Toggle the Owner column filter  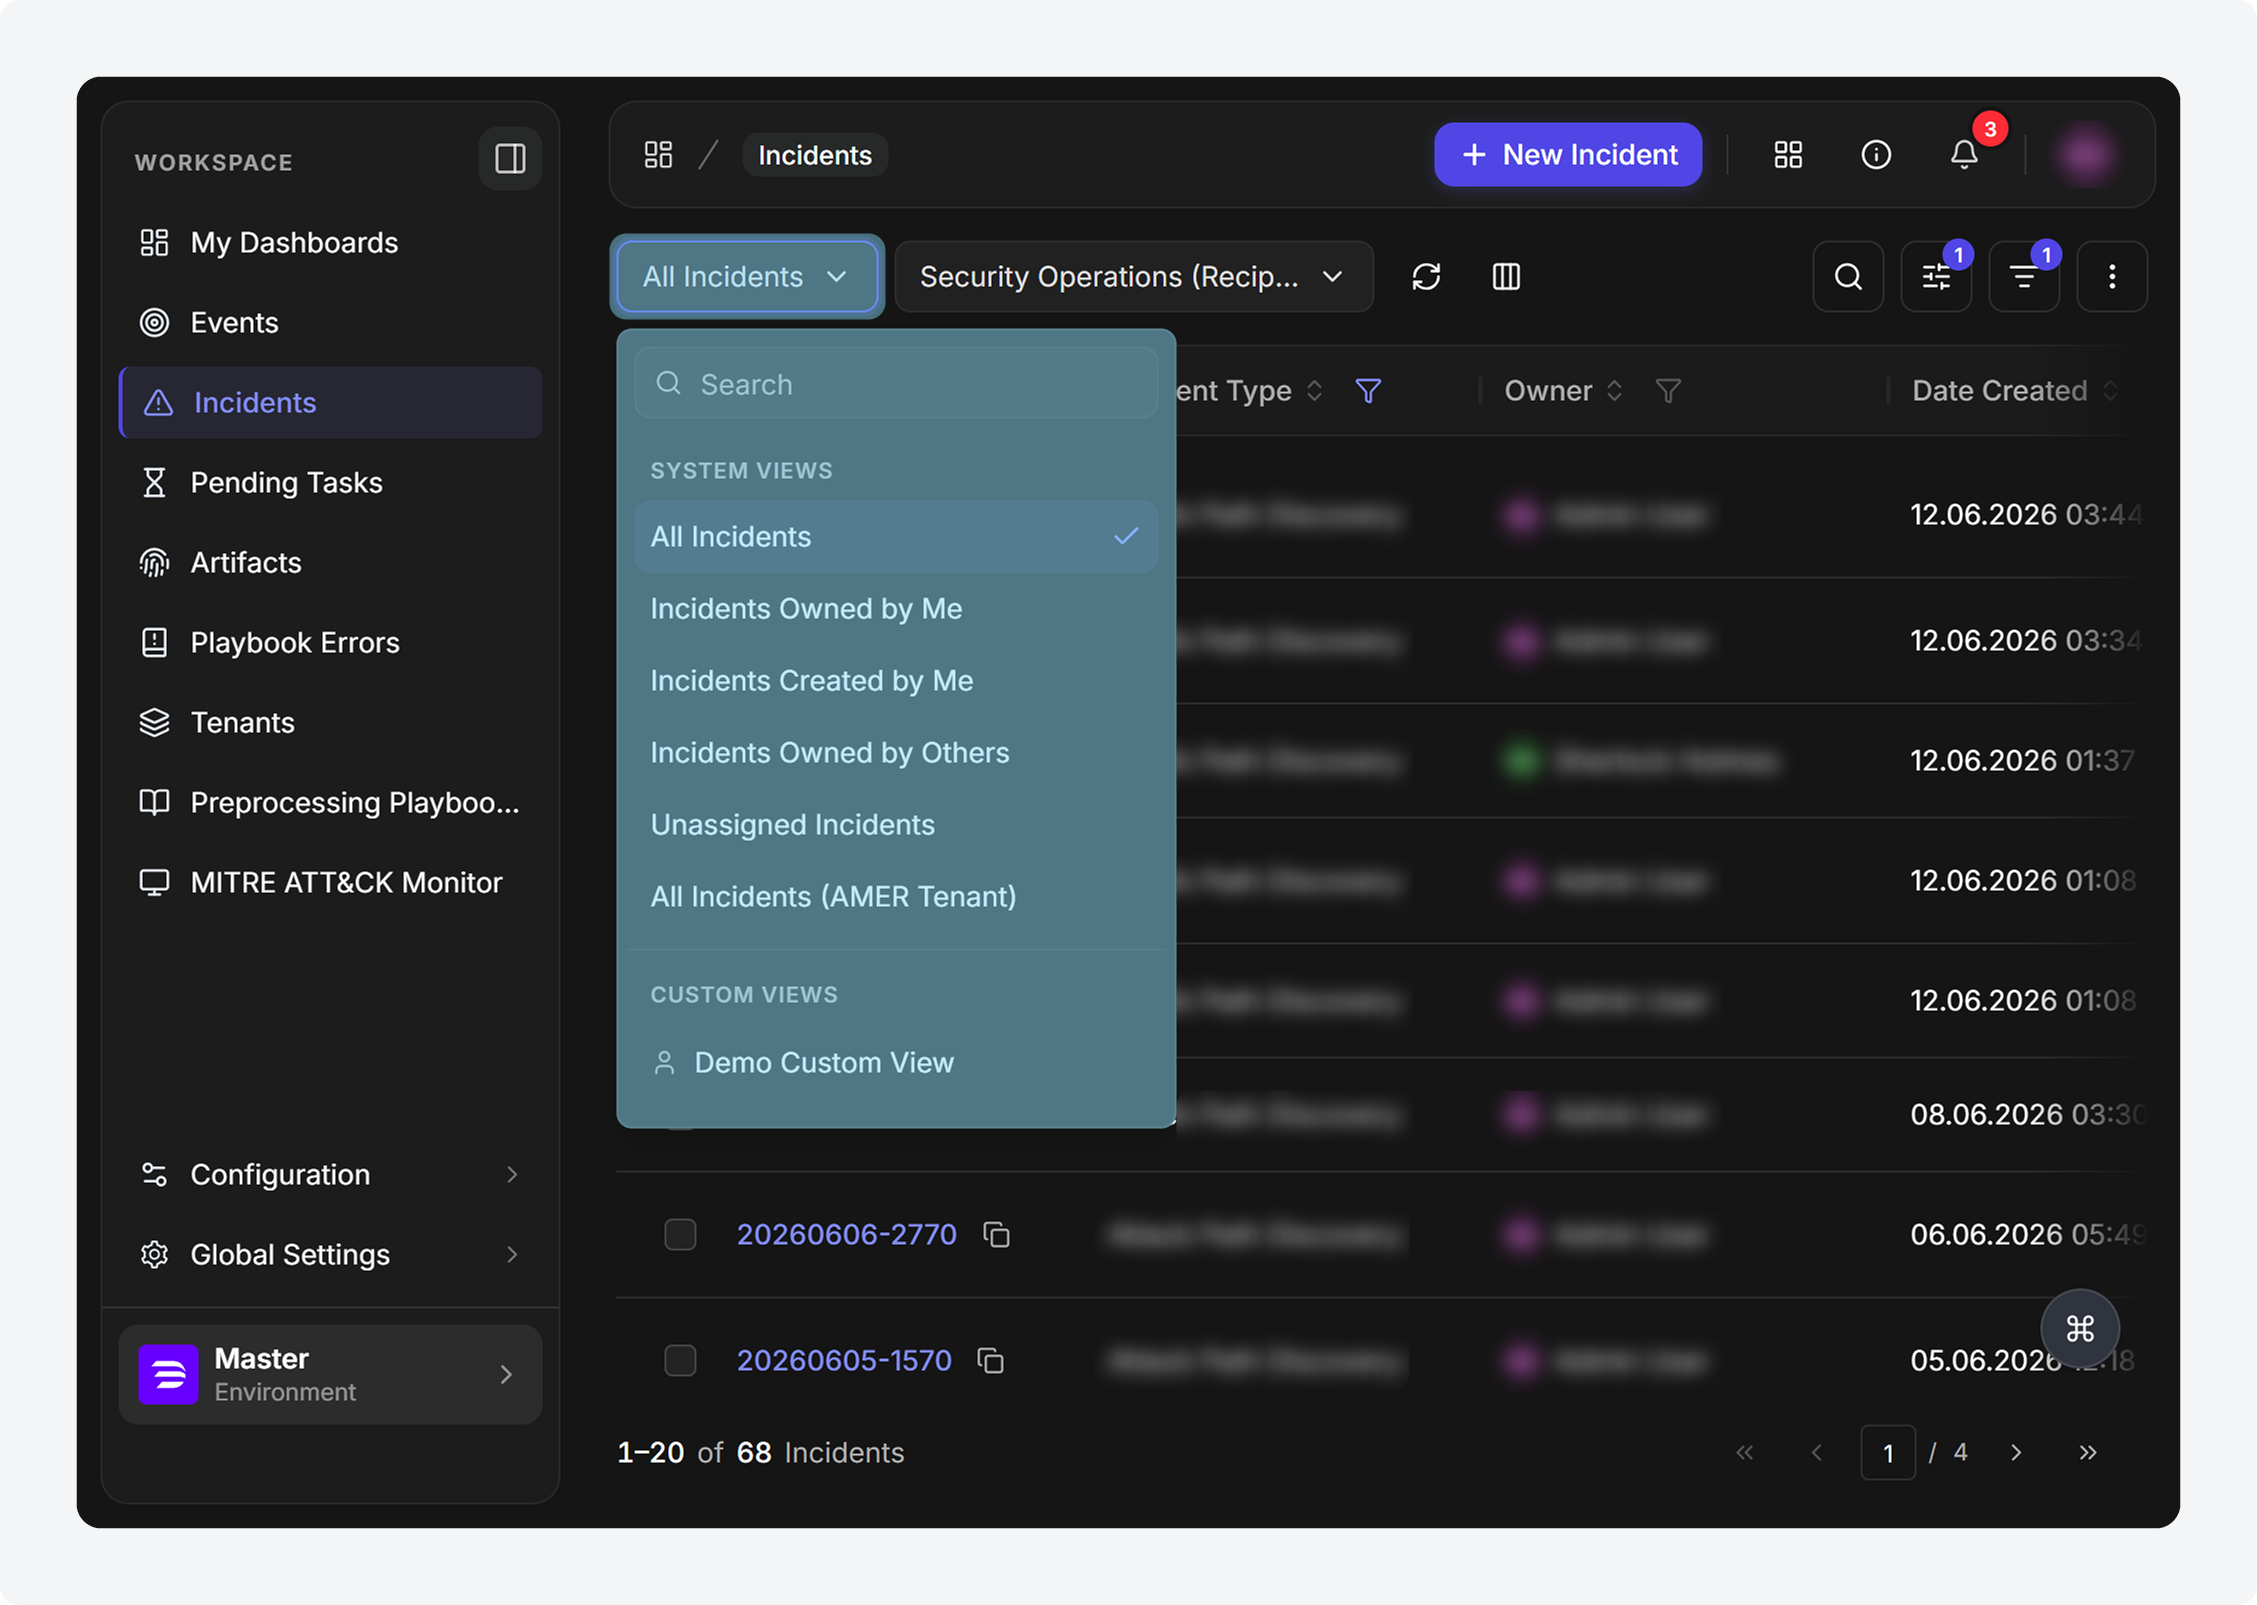coord(1668,391)
